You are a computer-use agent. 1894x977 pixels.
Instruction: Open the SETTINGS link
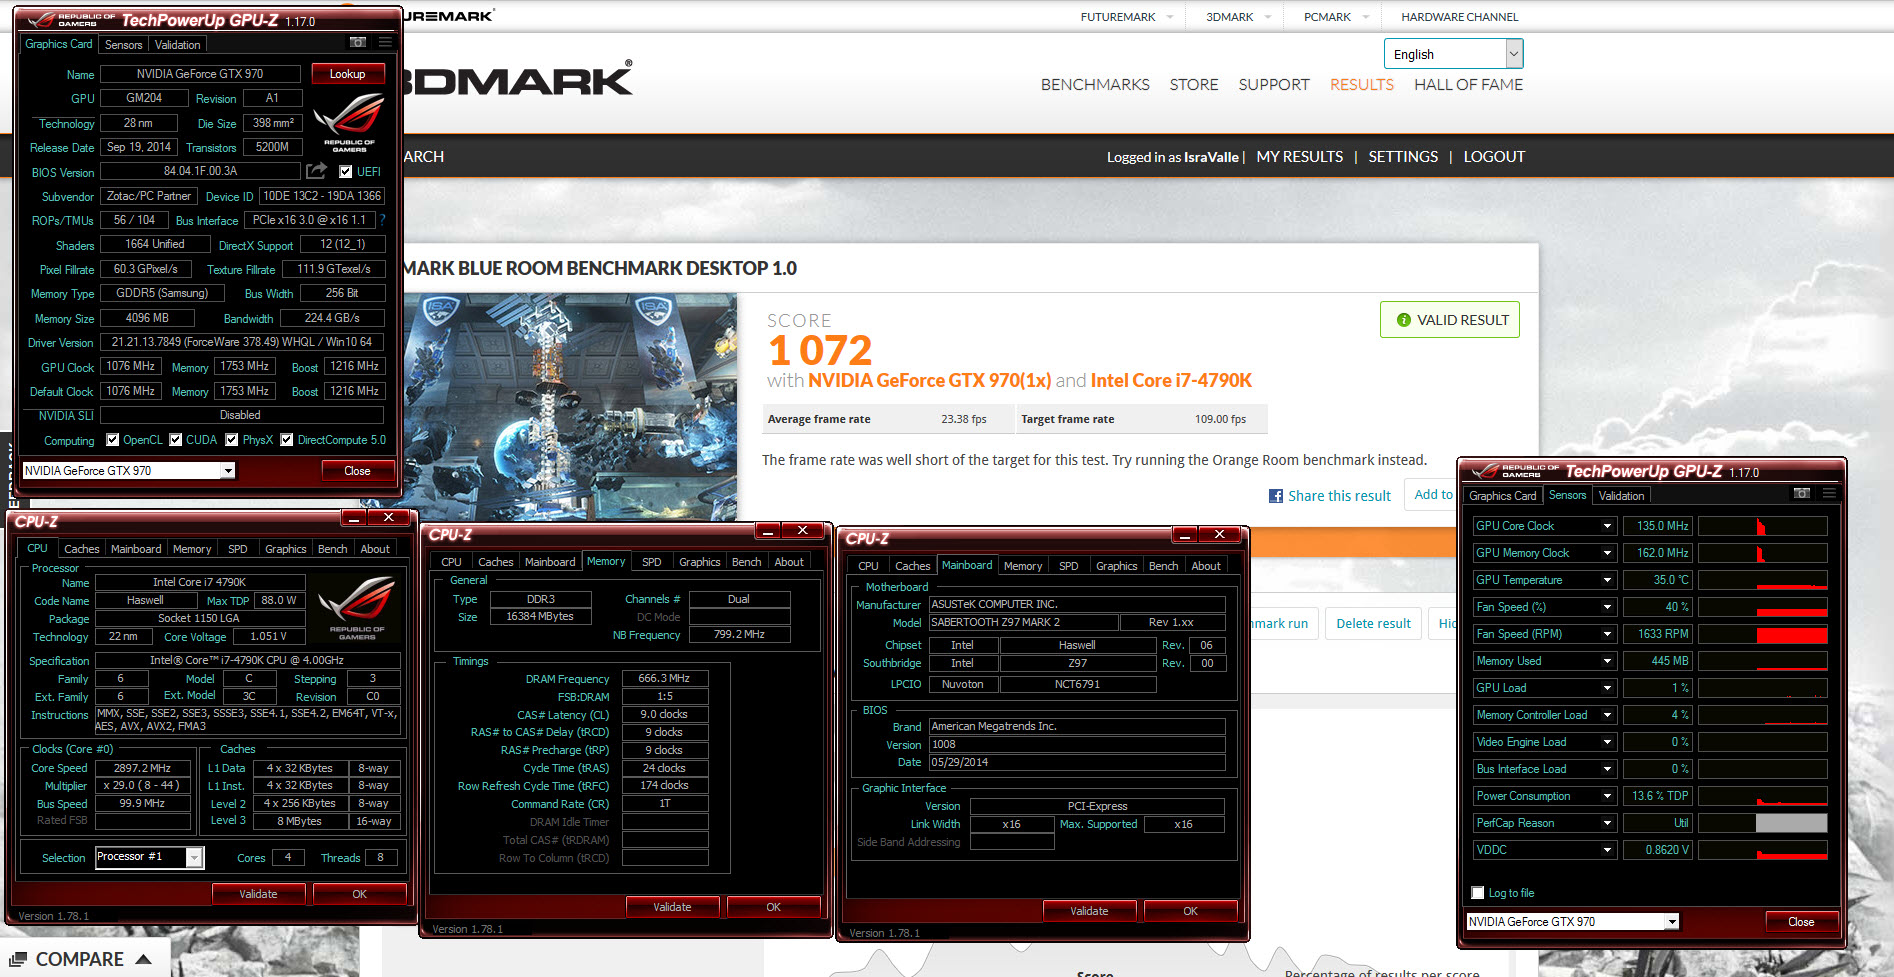point(1403,157)
